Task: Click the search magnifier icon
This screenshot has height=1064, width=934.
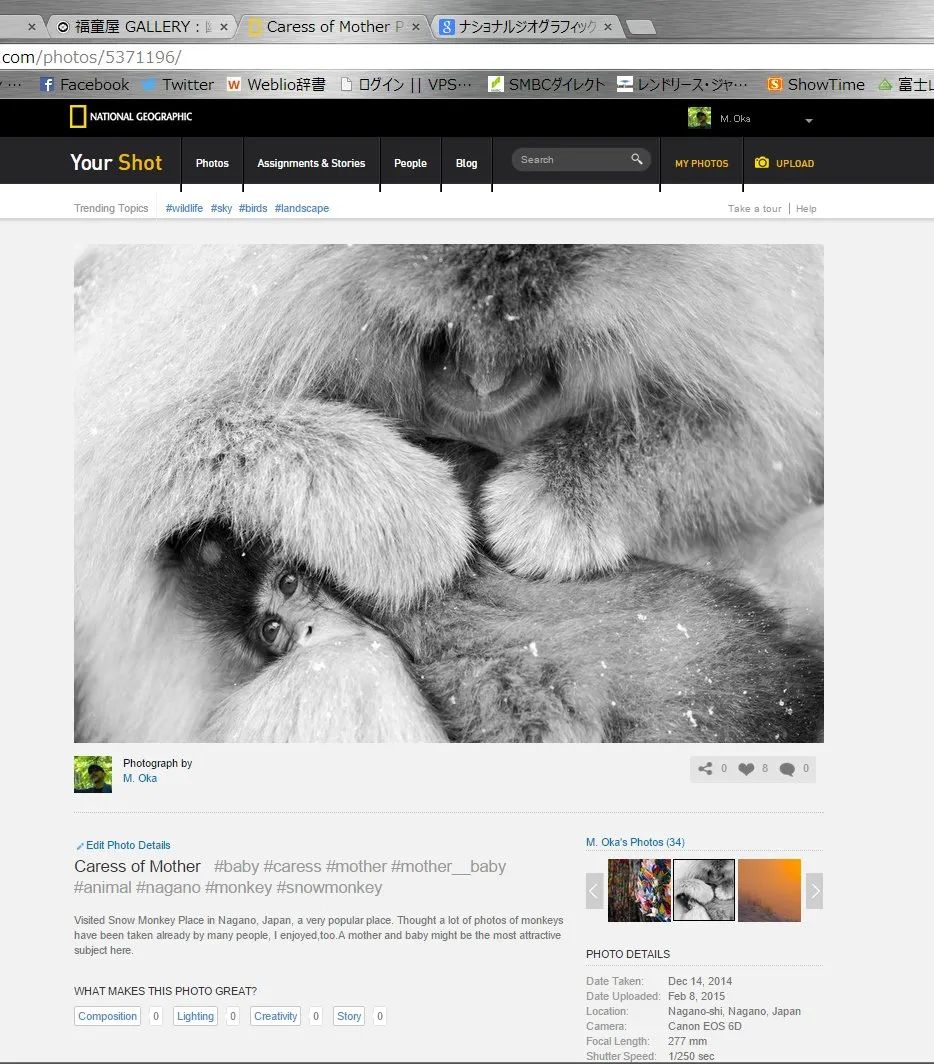Action: (637, 159)
